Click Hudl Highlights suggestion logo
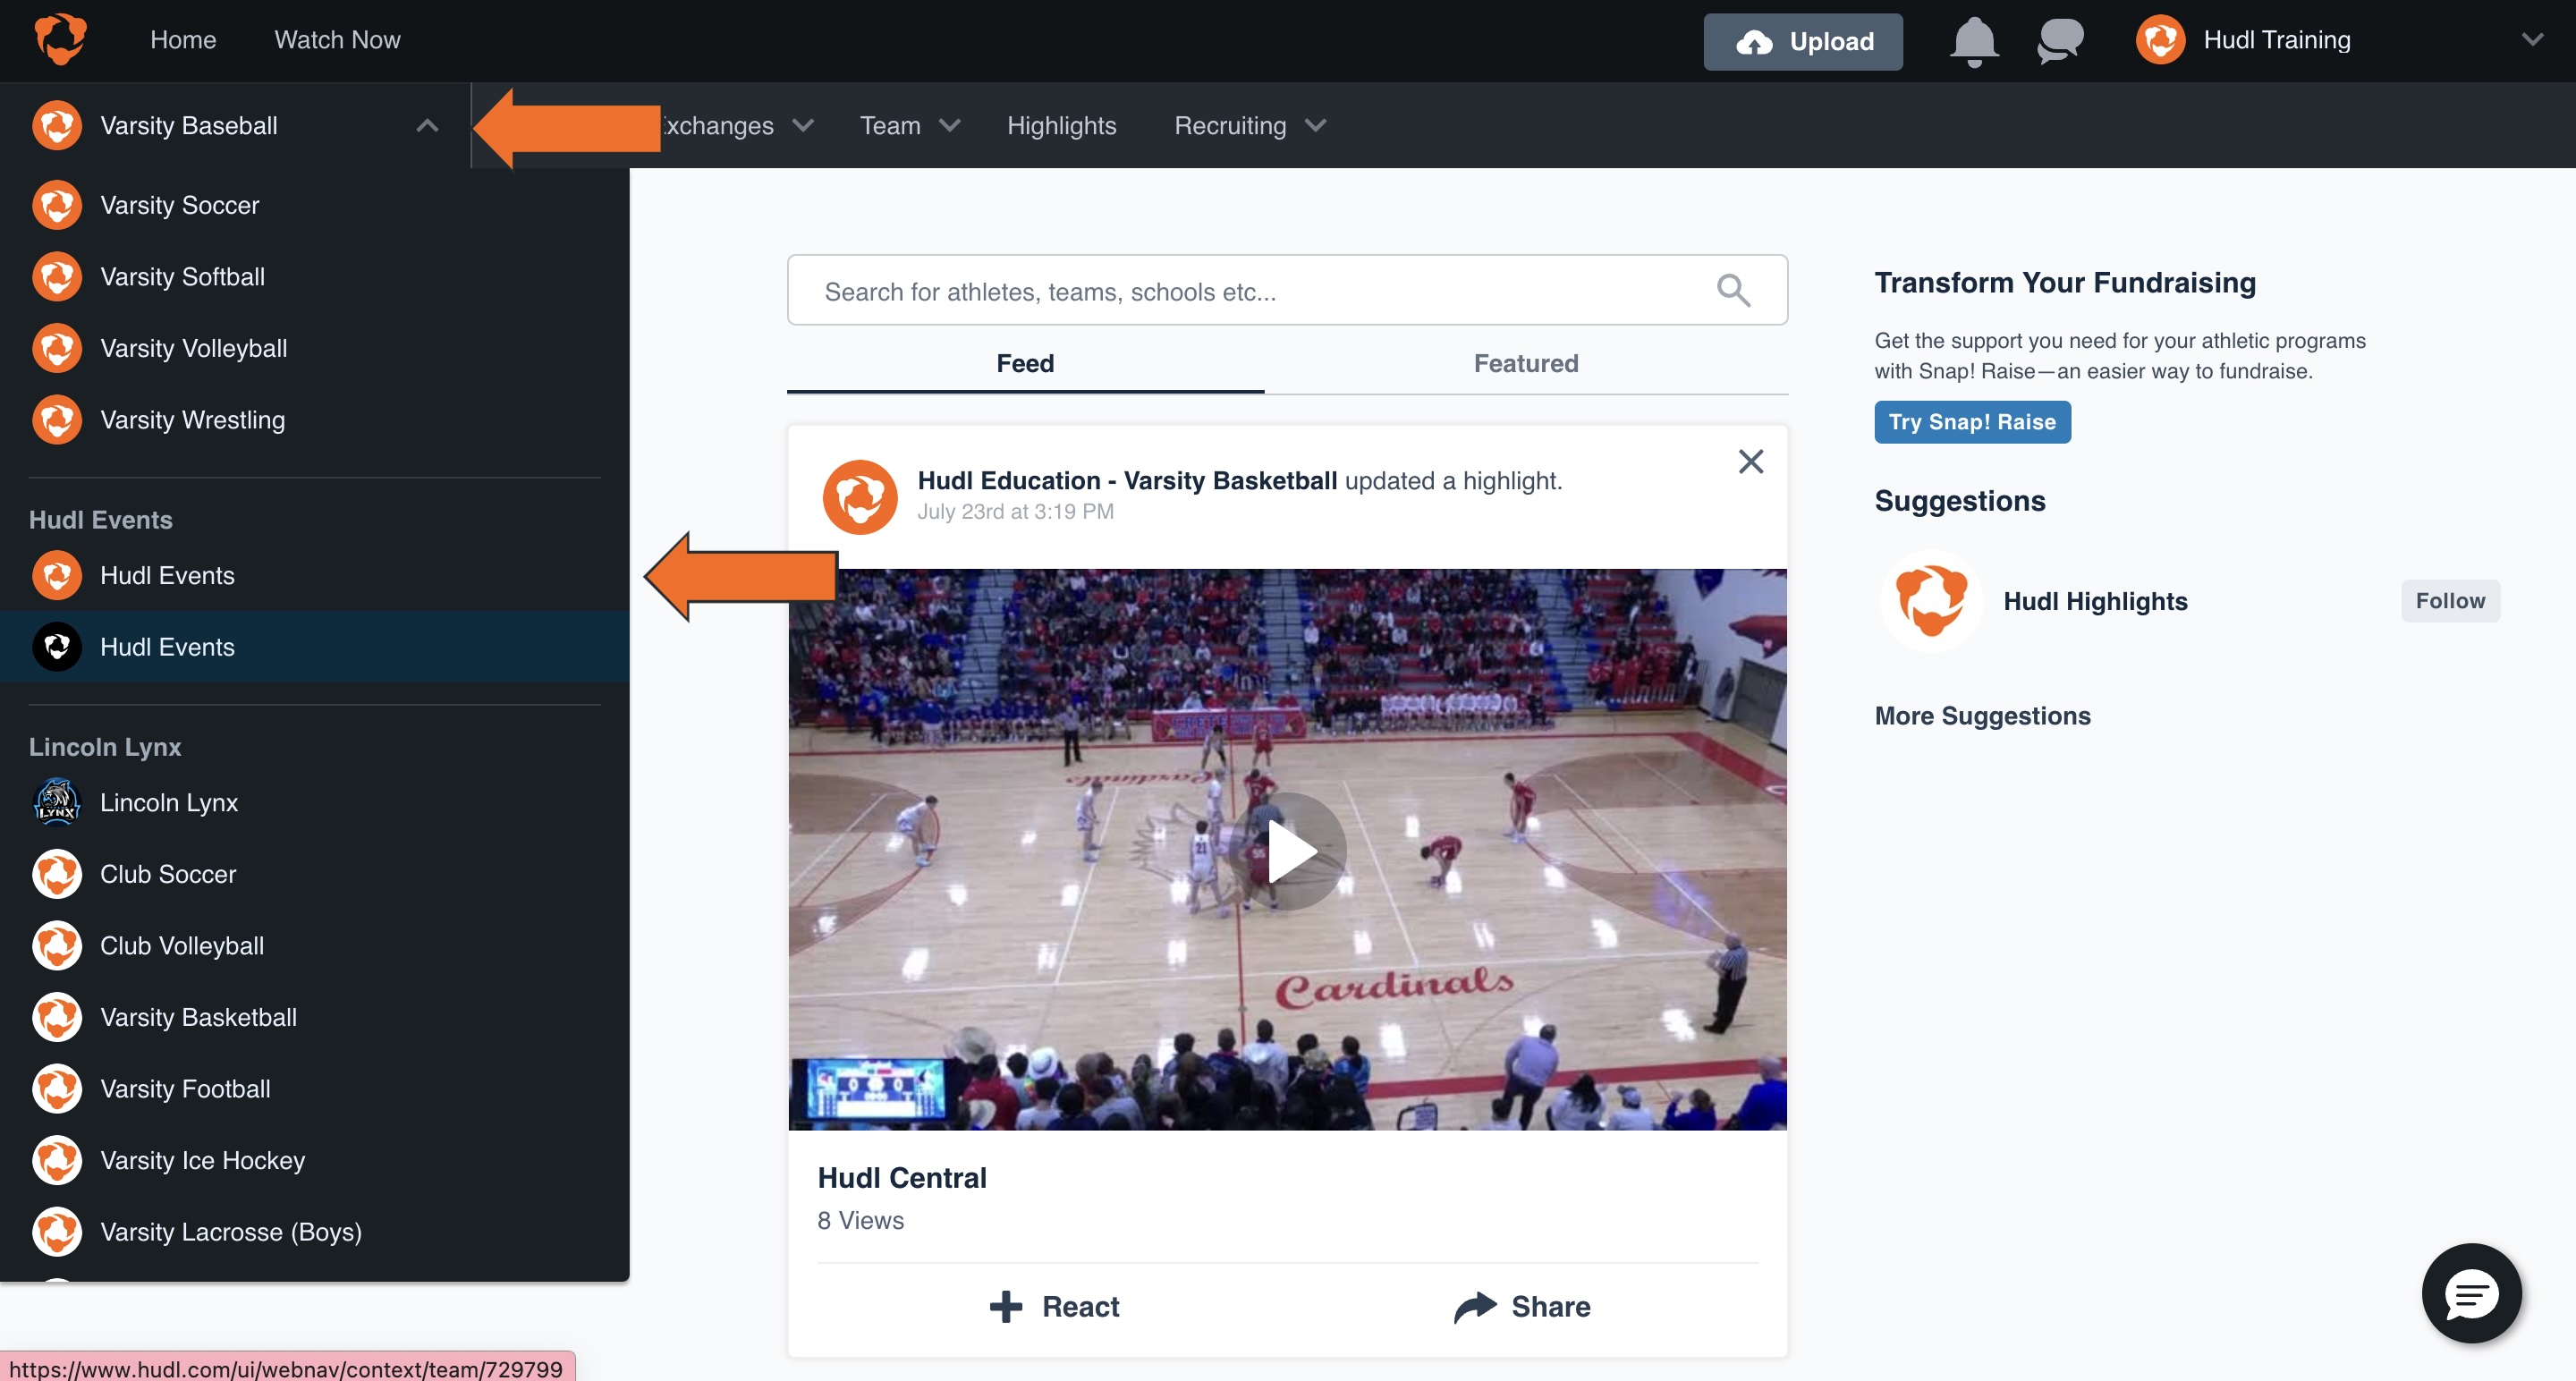This screenshot has width=2576, height=1381. coord(1931,601)
